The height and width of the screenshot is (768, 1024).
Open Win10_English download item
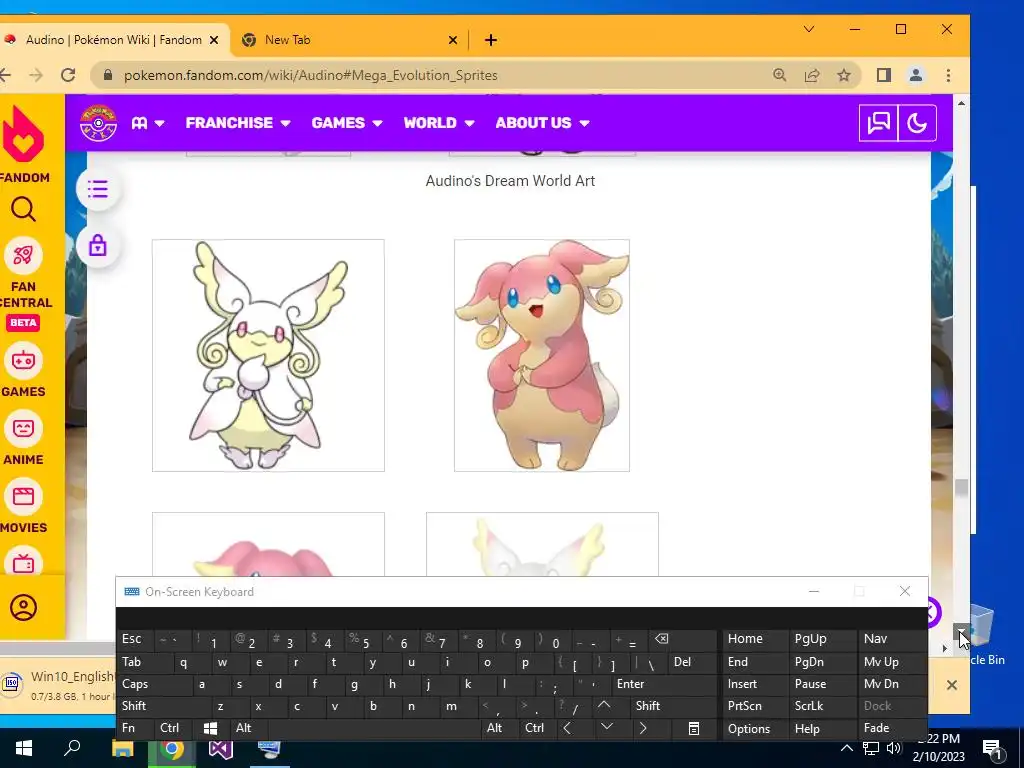click(x=59, y=684)
